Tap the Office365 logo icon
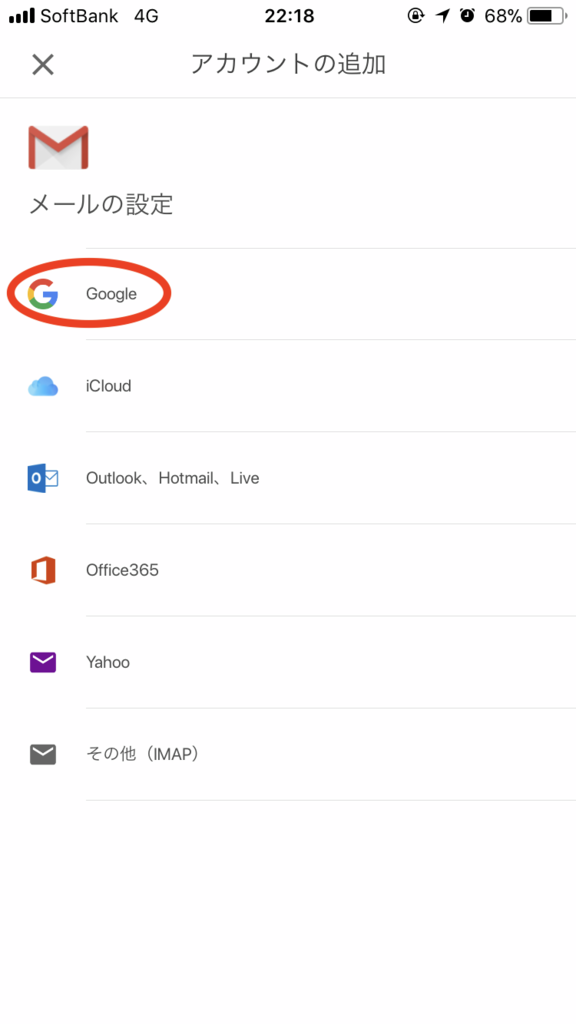Screen dimensions: 576x1024 tap(43, 570)
